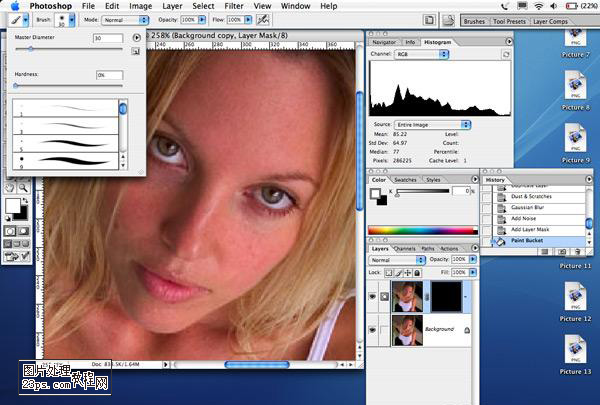Open the Flow slider arrow
Screen dimensions: 600x405
point(248,20)
